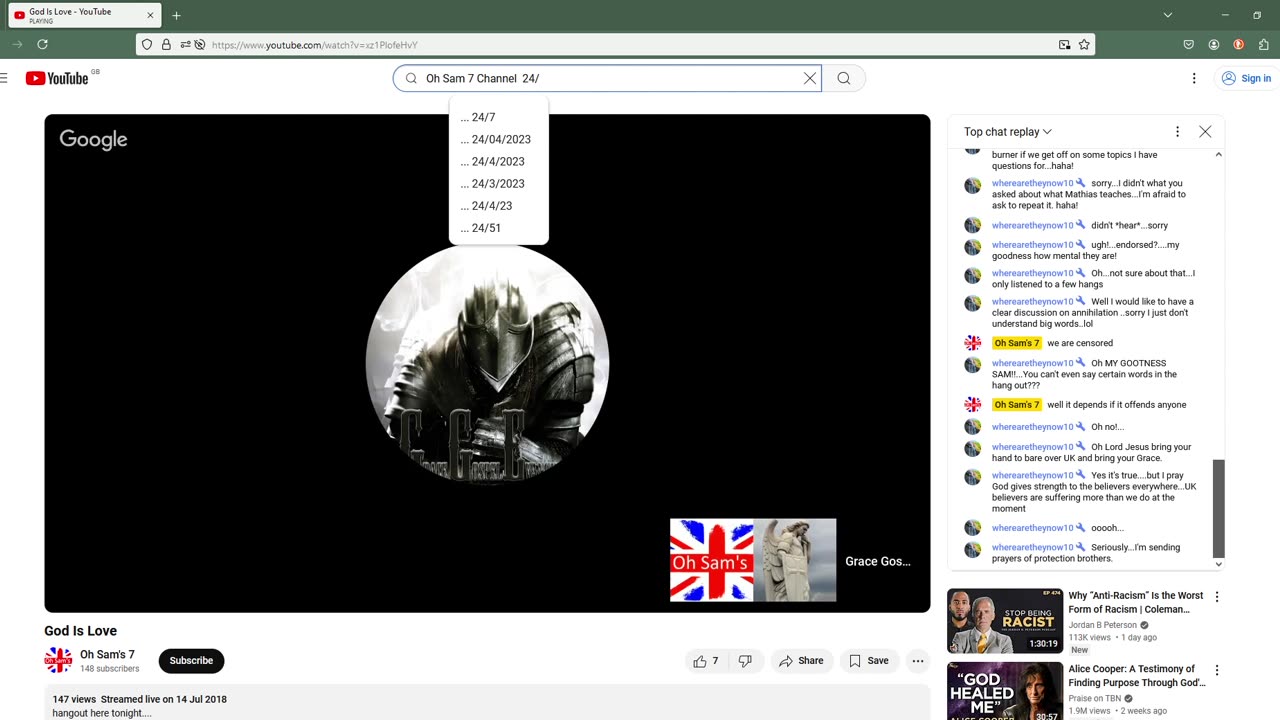Click the Grace Gos... end-screen title
This screenshot has height=720, width=1280.
click(x=878, y=561)
